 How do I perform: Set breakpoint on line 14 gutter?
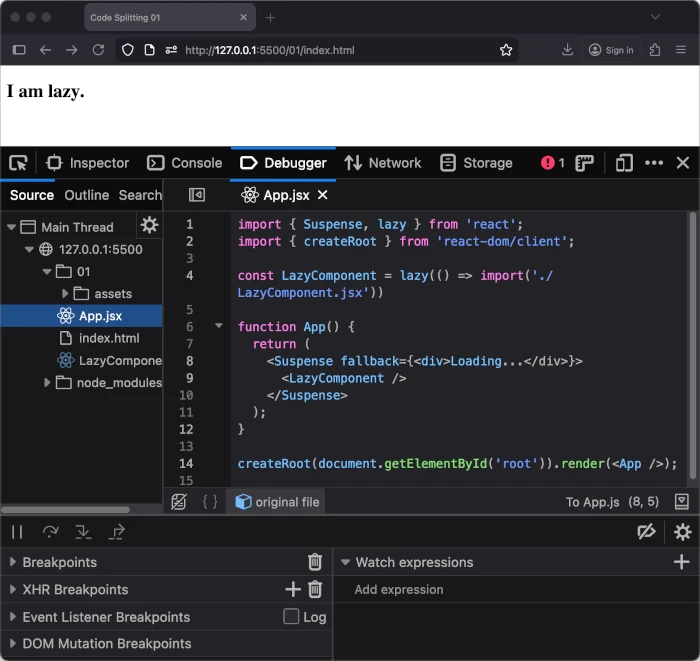[x=186, y=464]
